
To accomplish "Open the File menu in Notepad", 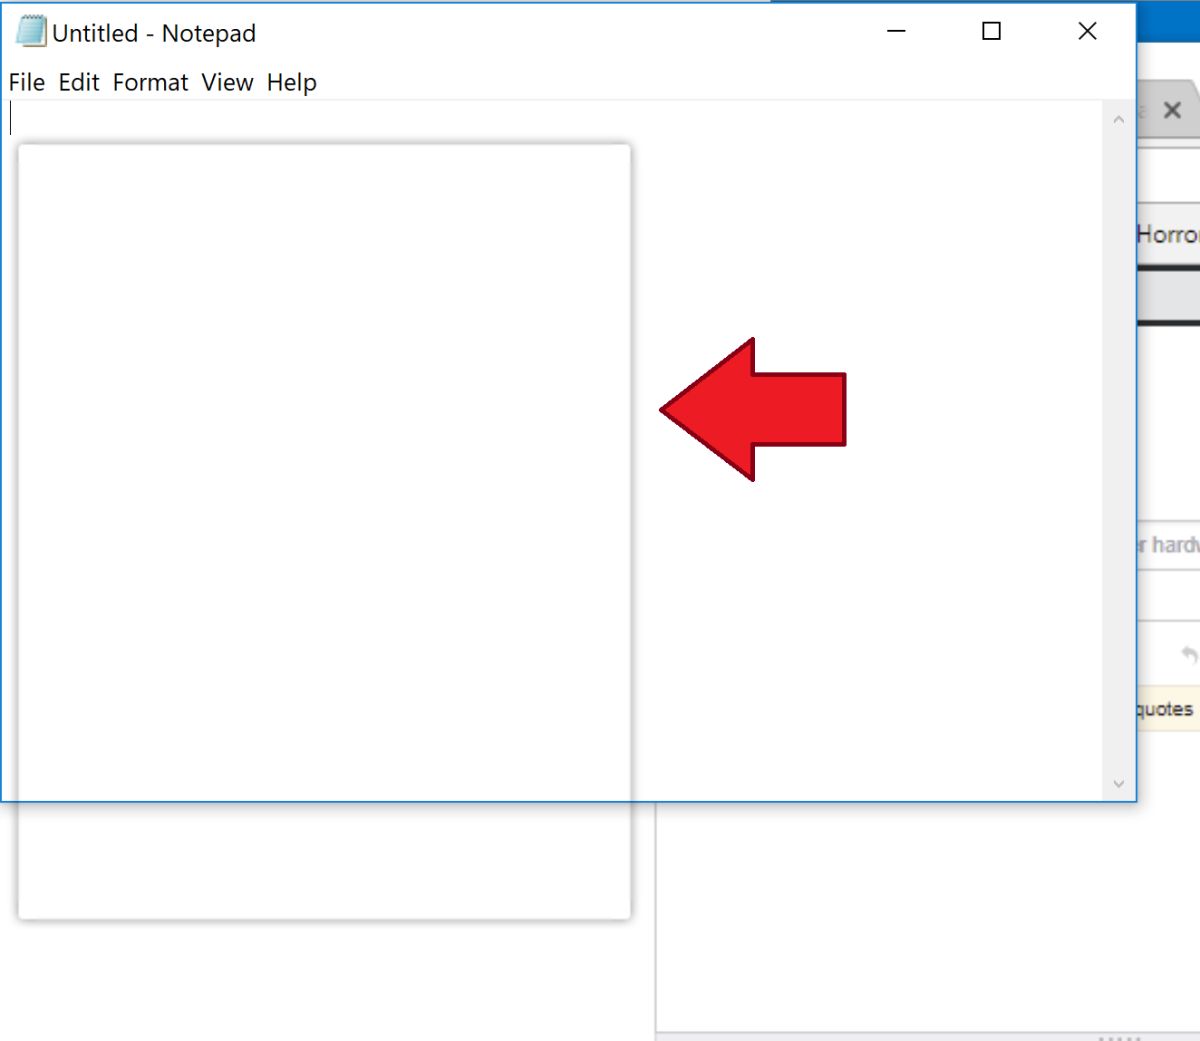I will [x=27, y=83].
